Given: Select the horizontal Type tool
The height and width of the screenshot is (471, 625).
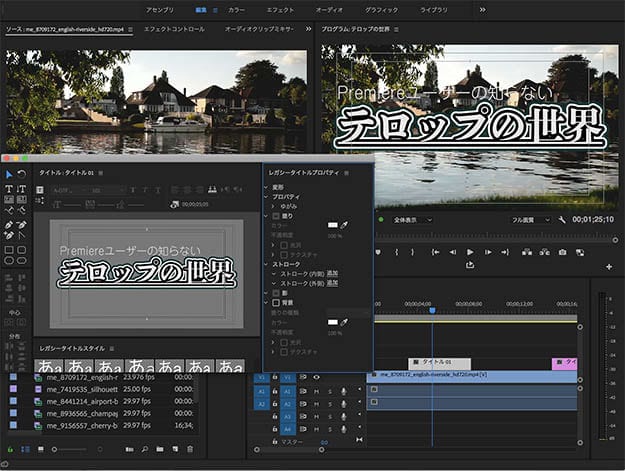Looking at the screenshot, I should pyautogui.click(x=9, y=188).
